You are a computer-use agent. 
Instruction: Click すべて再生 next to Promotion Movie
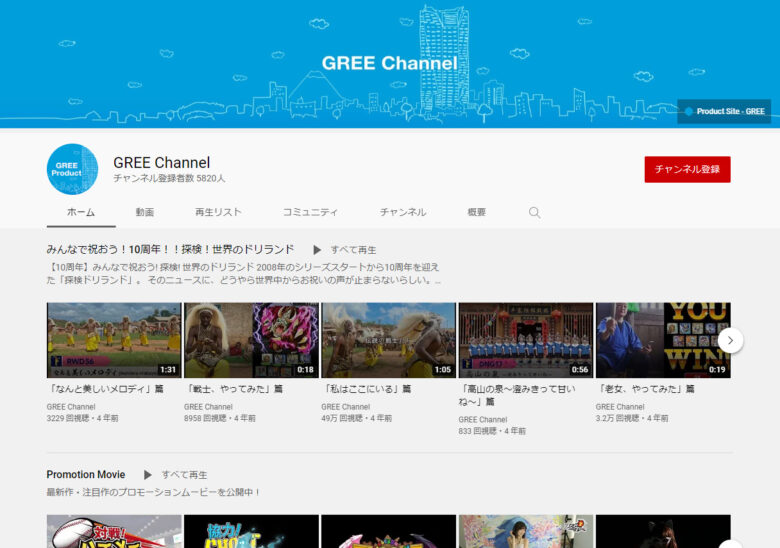185,475
